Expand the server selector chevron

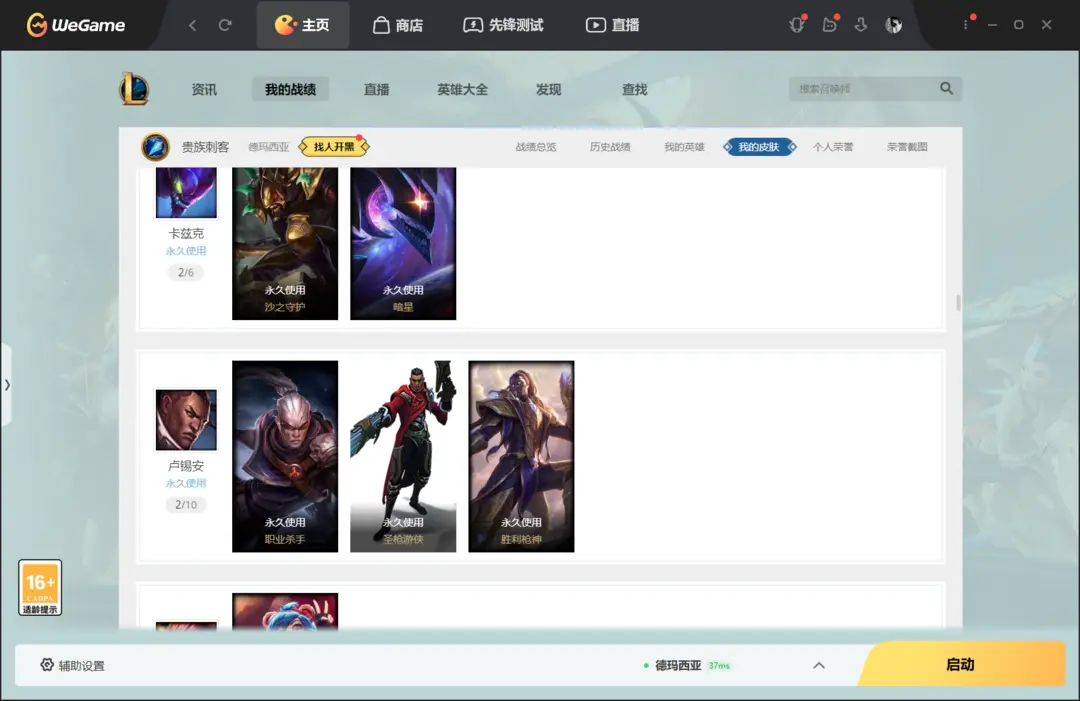click(x=819, y=665)
